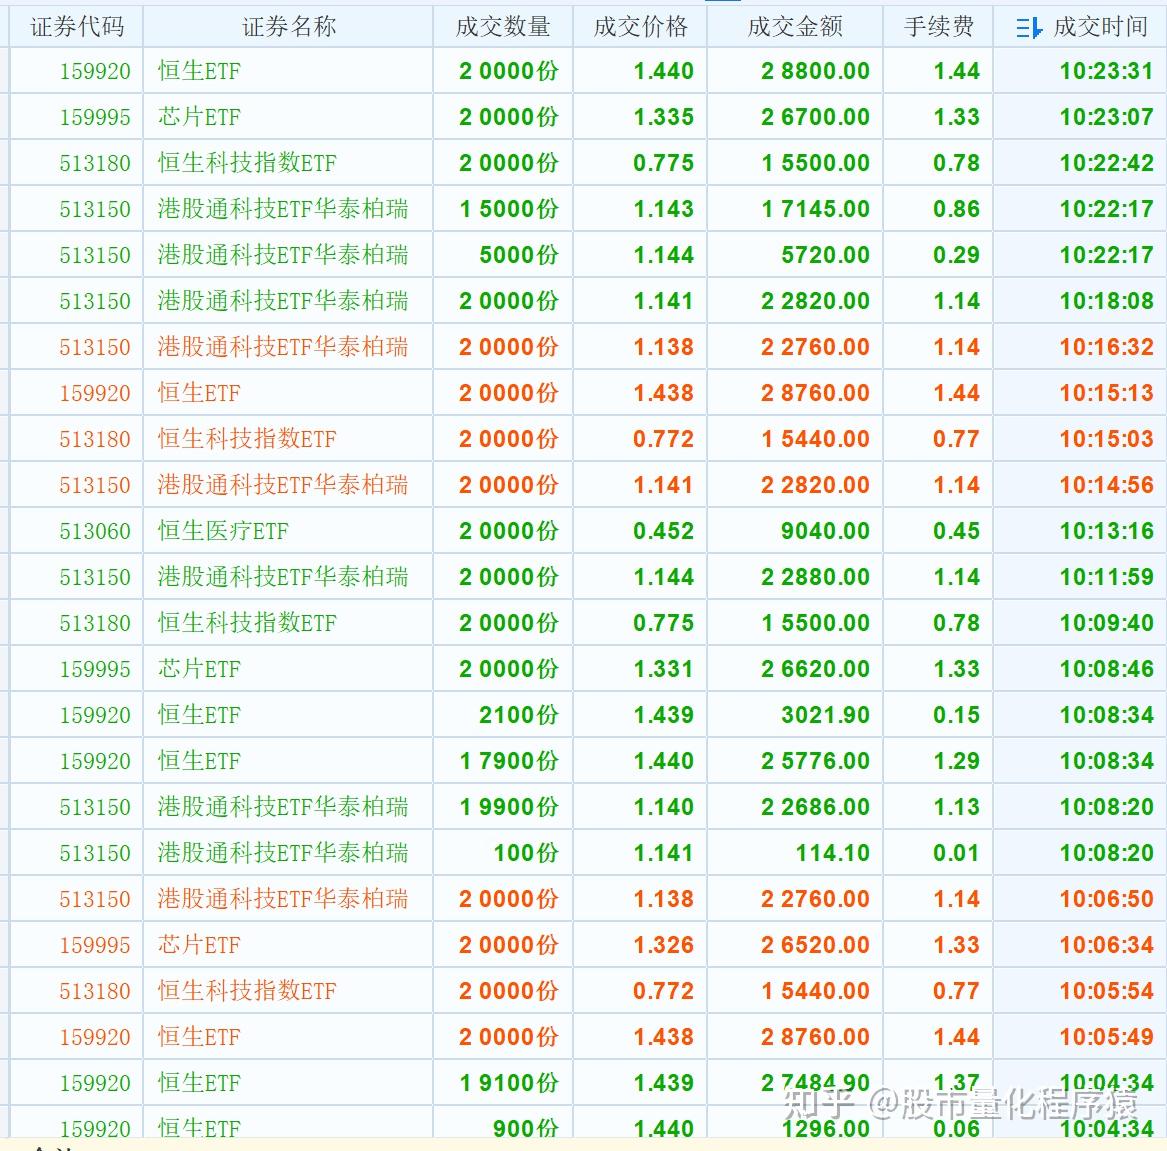The height and width of the screenshot is (1151, 1167).
Task: Click quantity 2100份
Action: coord(519,716)
